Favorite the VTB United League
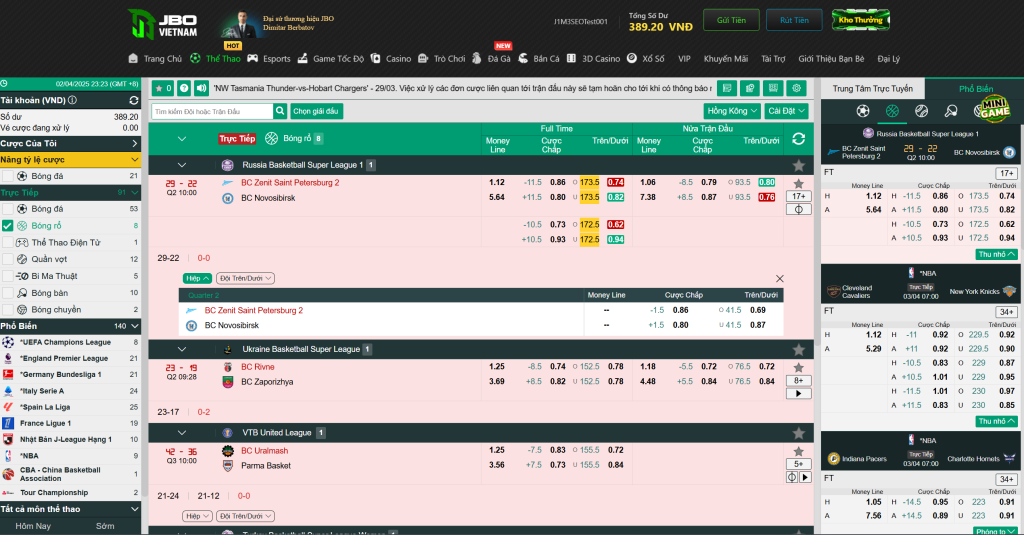 tap(798, 433)
